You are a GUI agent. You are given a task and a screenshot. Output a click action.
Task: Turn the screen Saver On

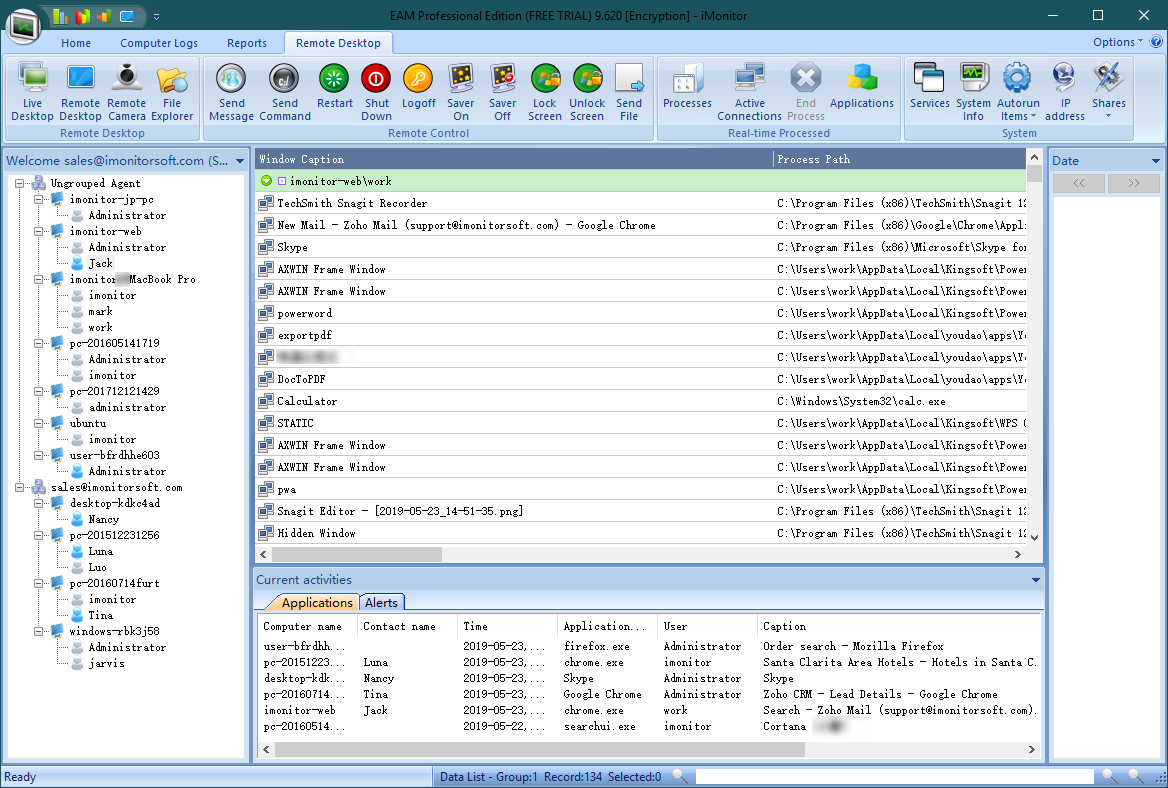click(x=460, y=92)
